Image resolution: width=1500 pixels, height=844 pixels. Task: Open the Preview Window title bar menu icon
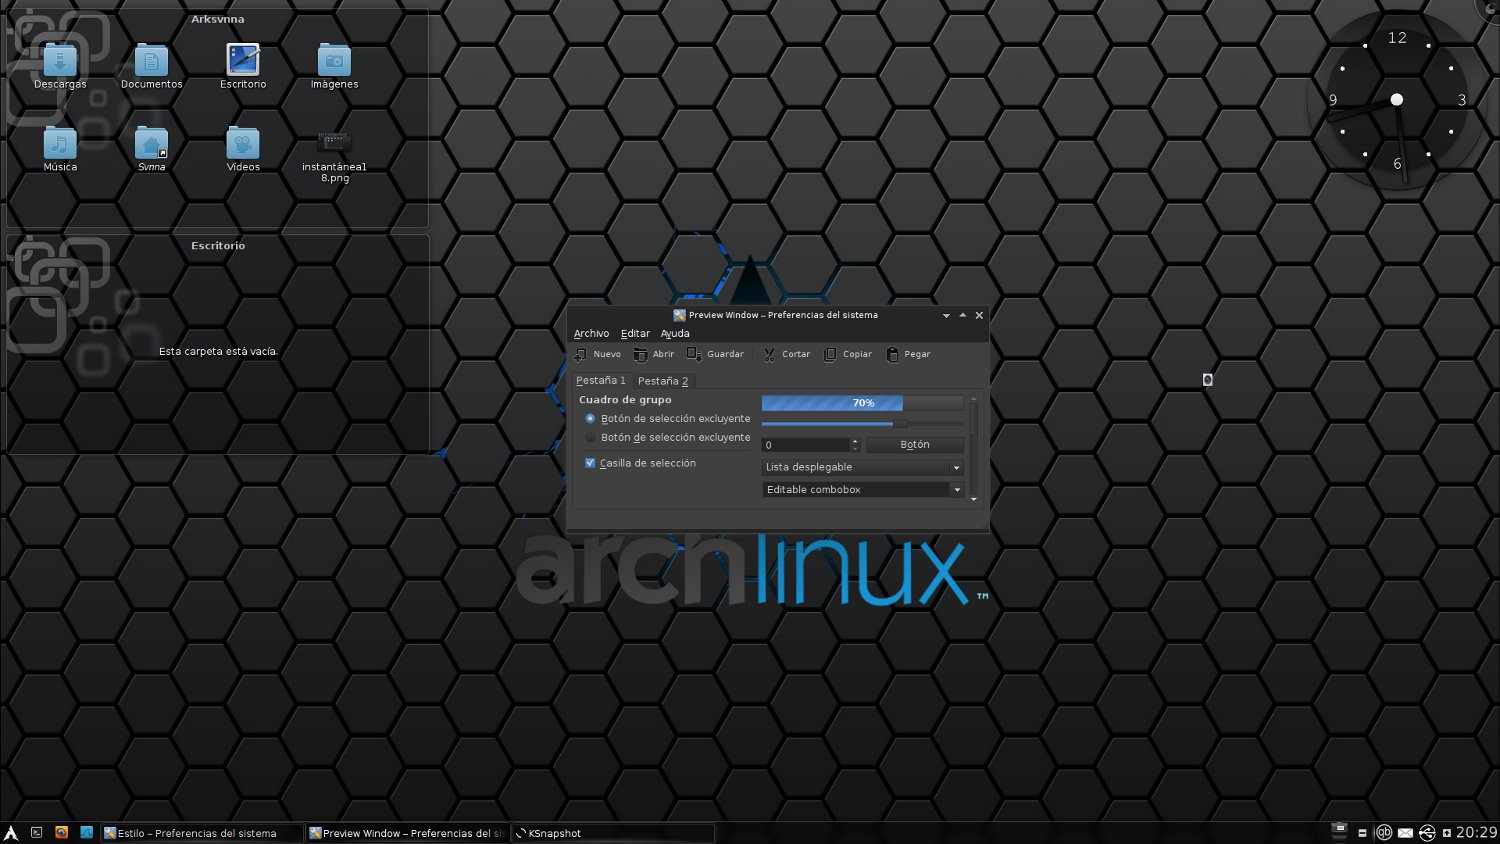pyautogui.click(x=679, y=315)
